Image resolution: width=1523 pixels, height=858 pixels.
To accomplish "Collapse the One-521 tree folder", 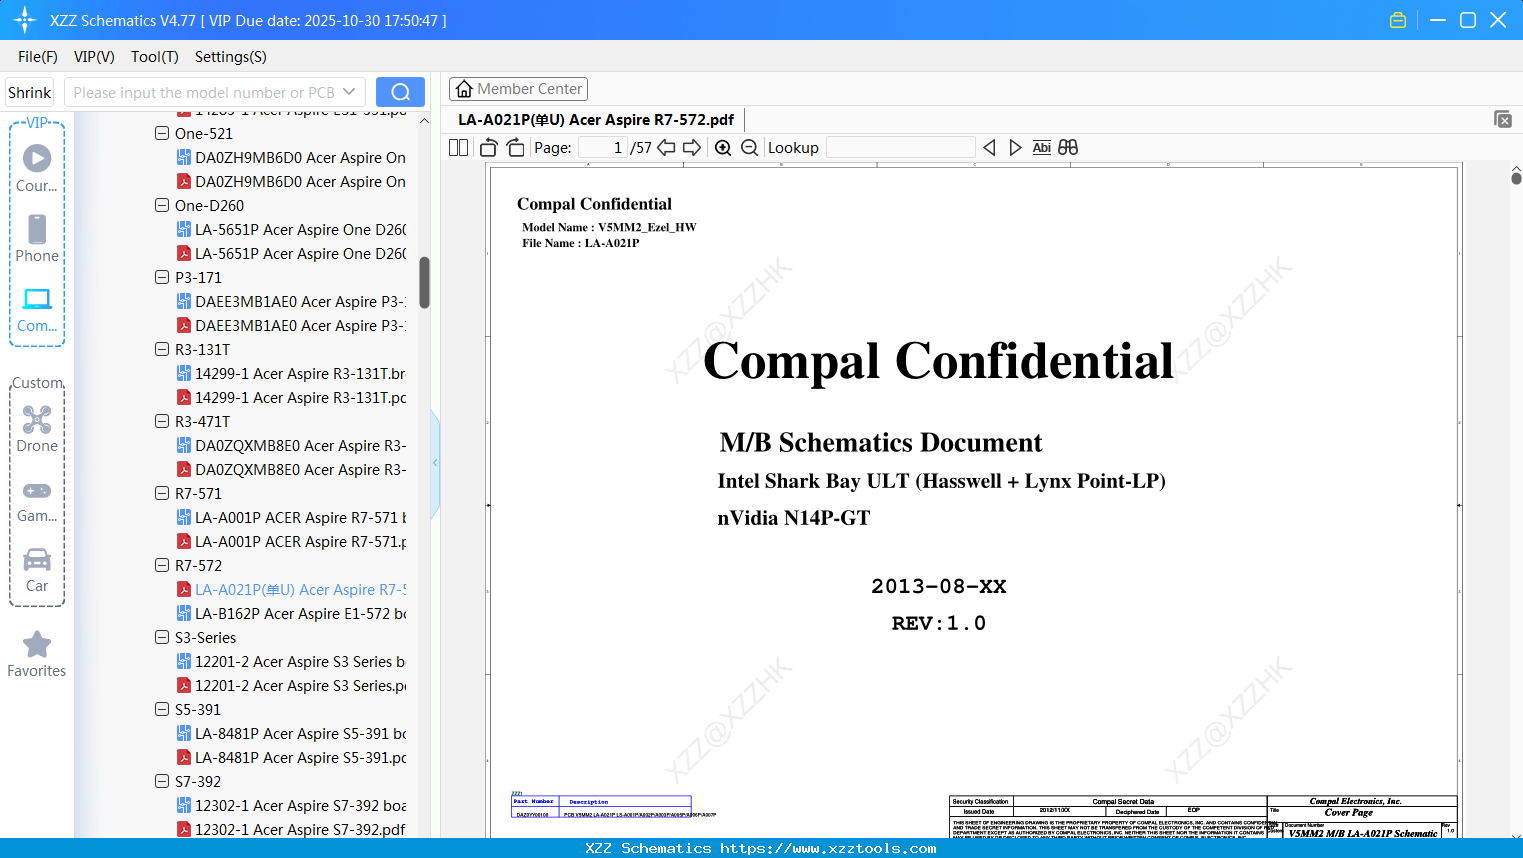I will point(162,133).
